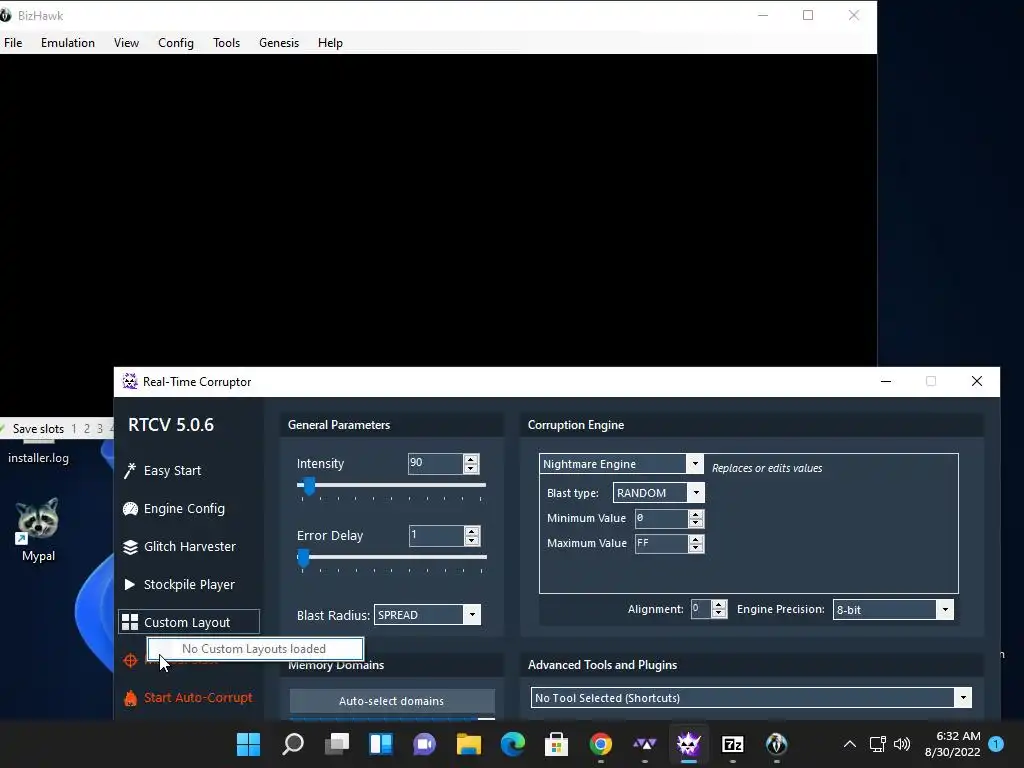Increase Minimum Value stepper

tap(696, 514)
